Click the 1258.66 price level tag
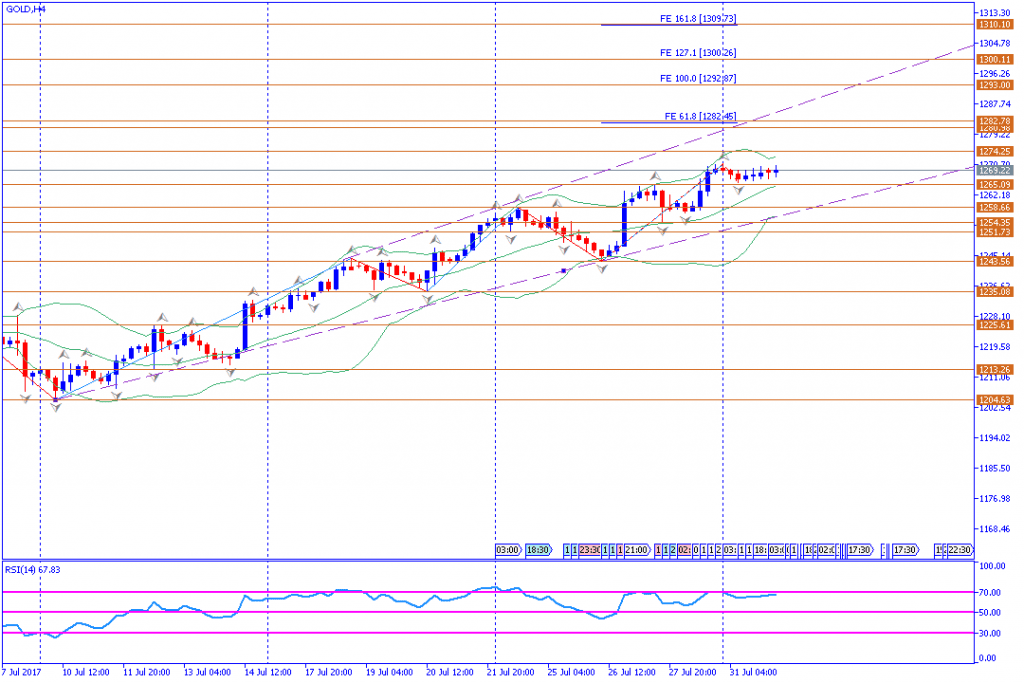The image size is (1024, 683). [x=995, y=208]
